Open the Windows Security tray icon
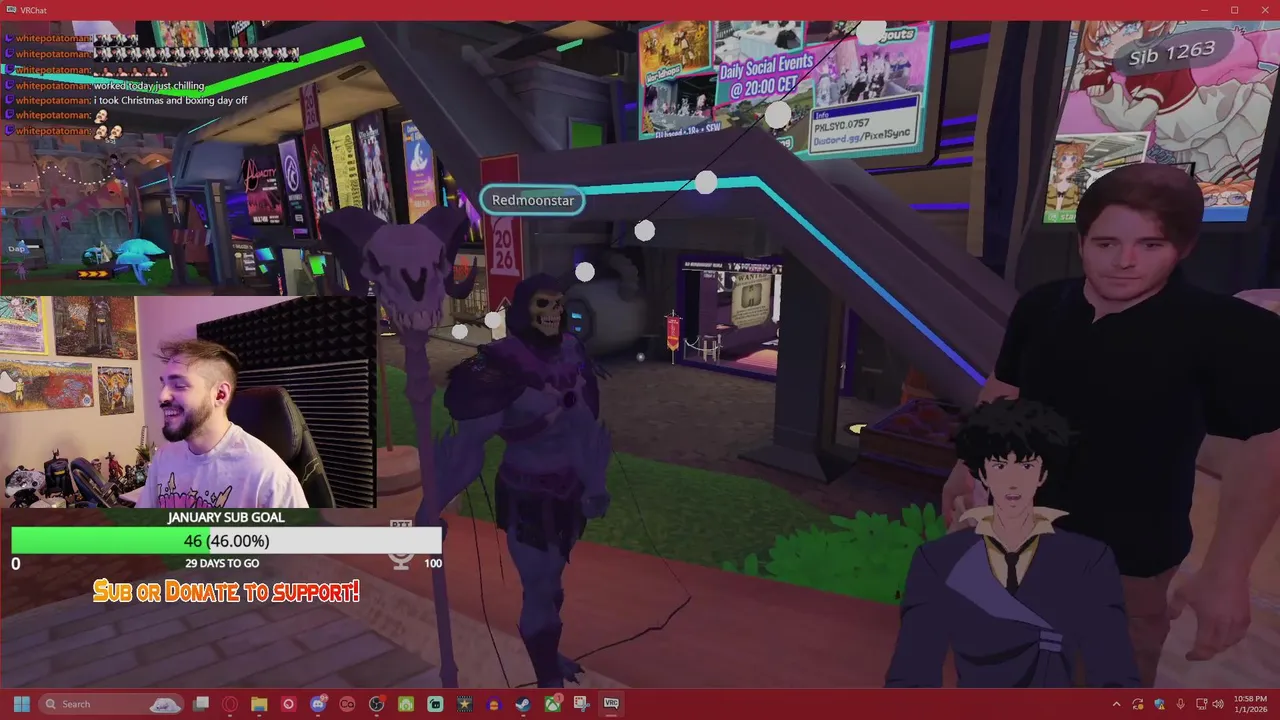The image size is (1280, 720). click(x=1160, y=704)
